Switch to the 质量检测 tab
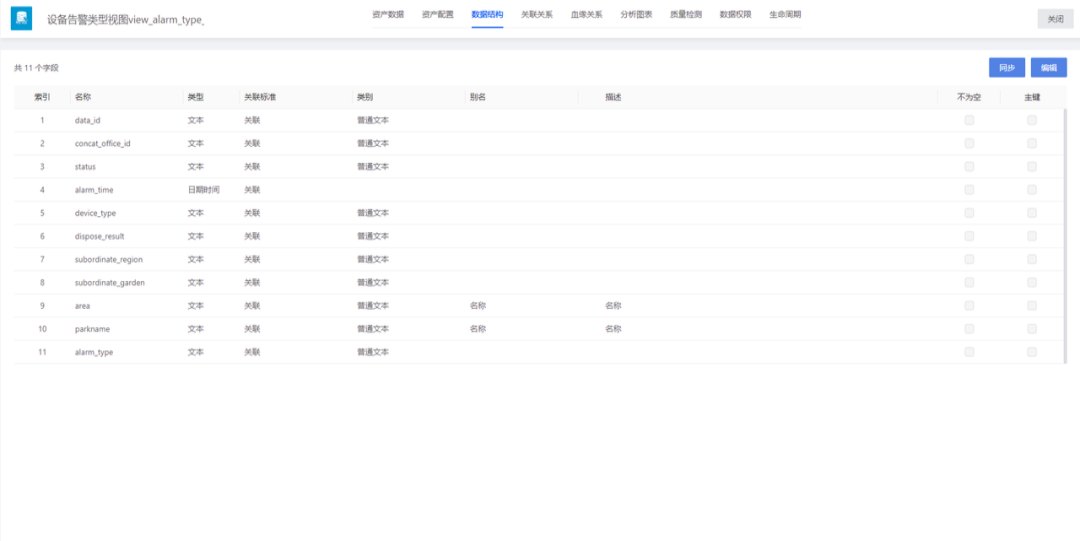This screenshot has width=1080, height=541. click(685, 14)
